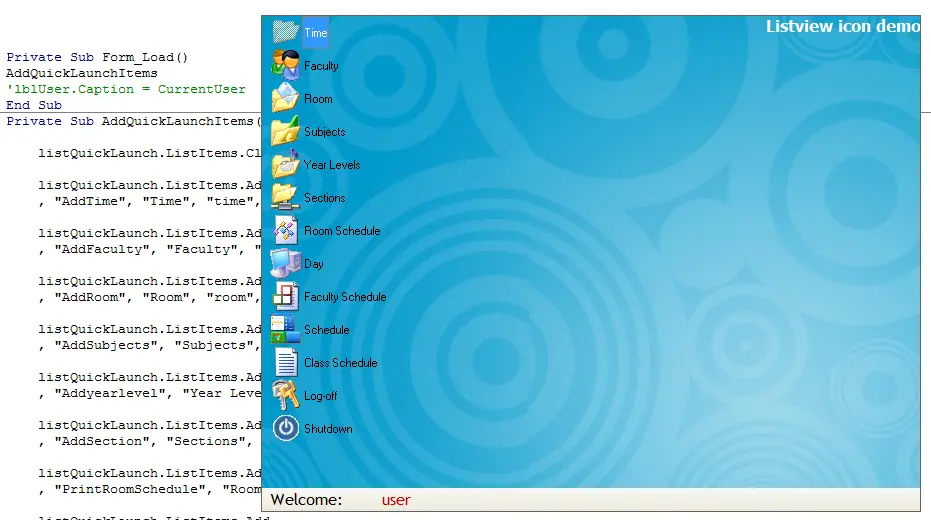Click the Welcome label in status bar
Image resolution: width=931 pixels, height=520 pixels.
306,500
